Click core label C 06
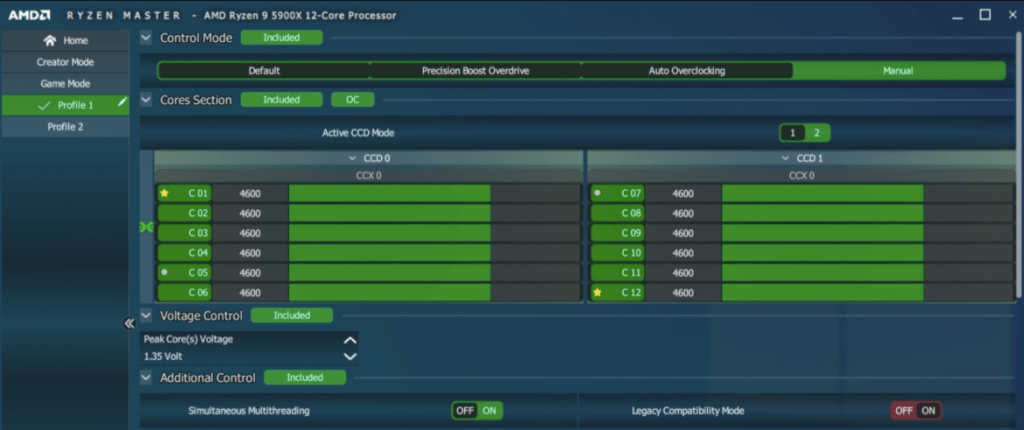Image resolution: width=1024 pixels, height=430 pixels. [x=184, y=293]
